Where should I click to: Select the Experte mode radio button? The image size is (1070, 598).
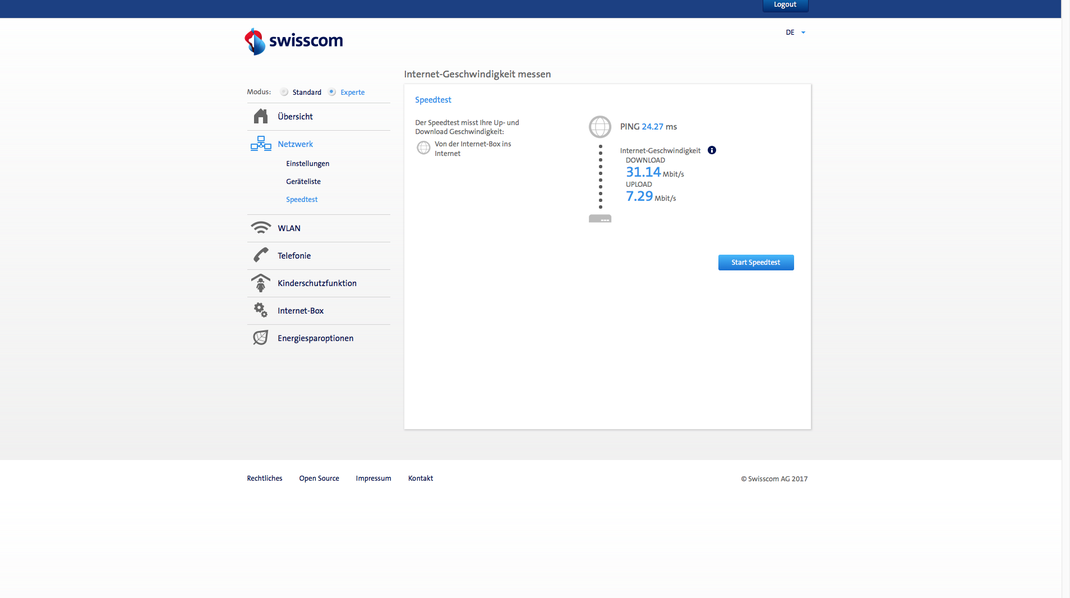pyautogui.click(x=332, y=92)
